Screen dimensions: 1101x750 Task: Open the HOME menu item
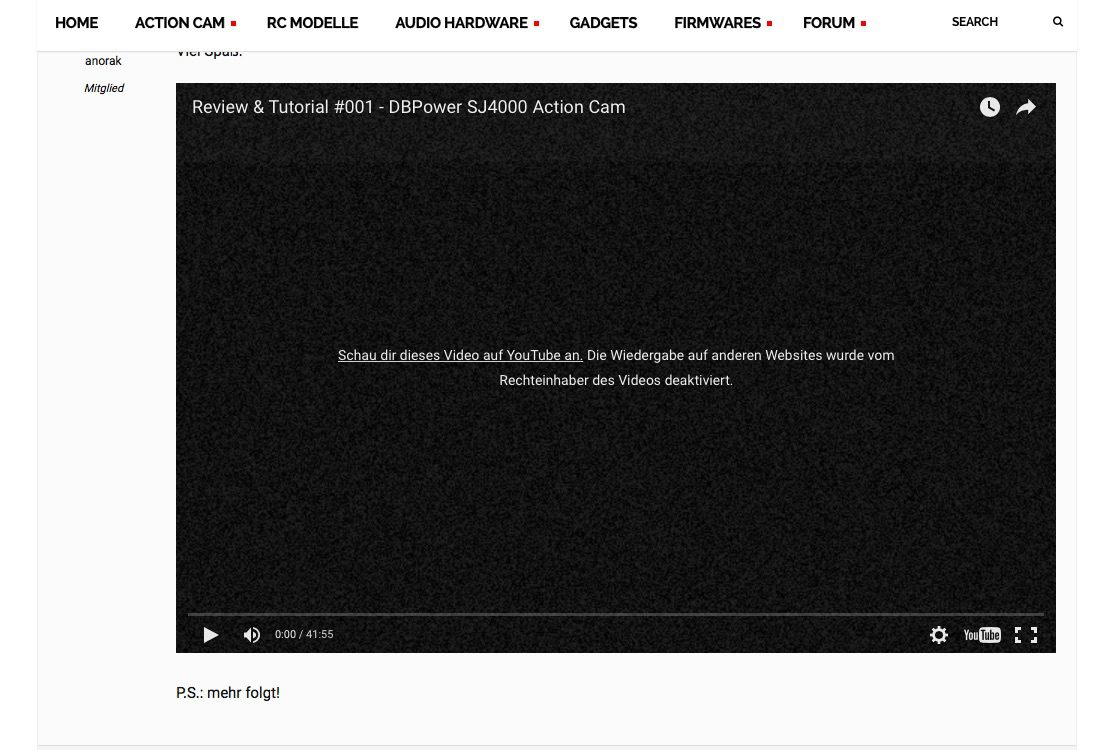pos(76,23)
